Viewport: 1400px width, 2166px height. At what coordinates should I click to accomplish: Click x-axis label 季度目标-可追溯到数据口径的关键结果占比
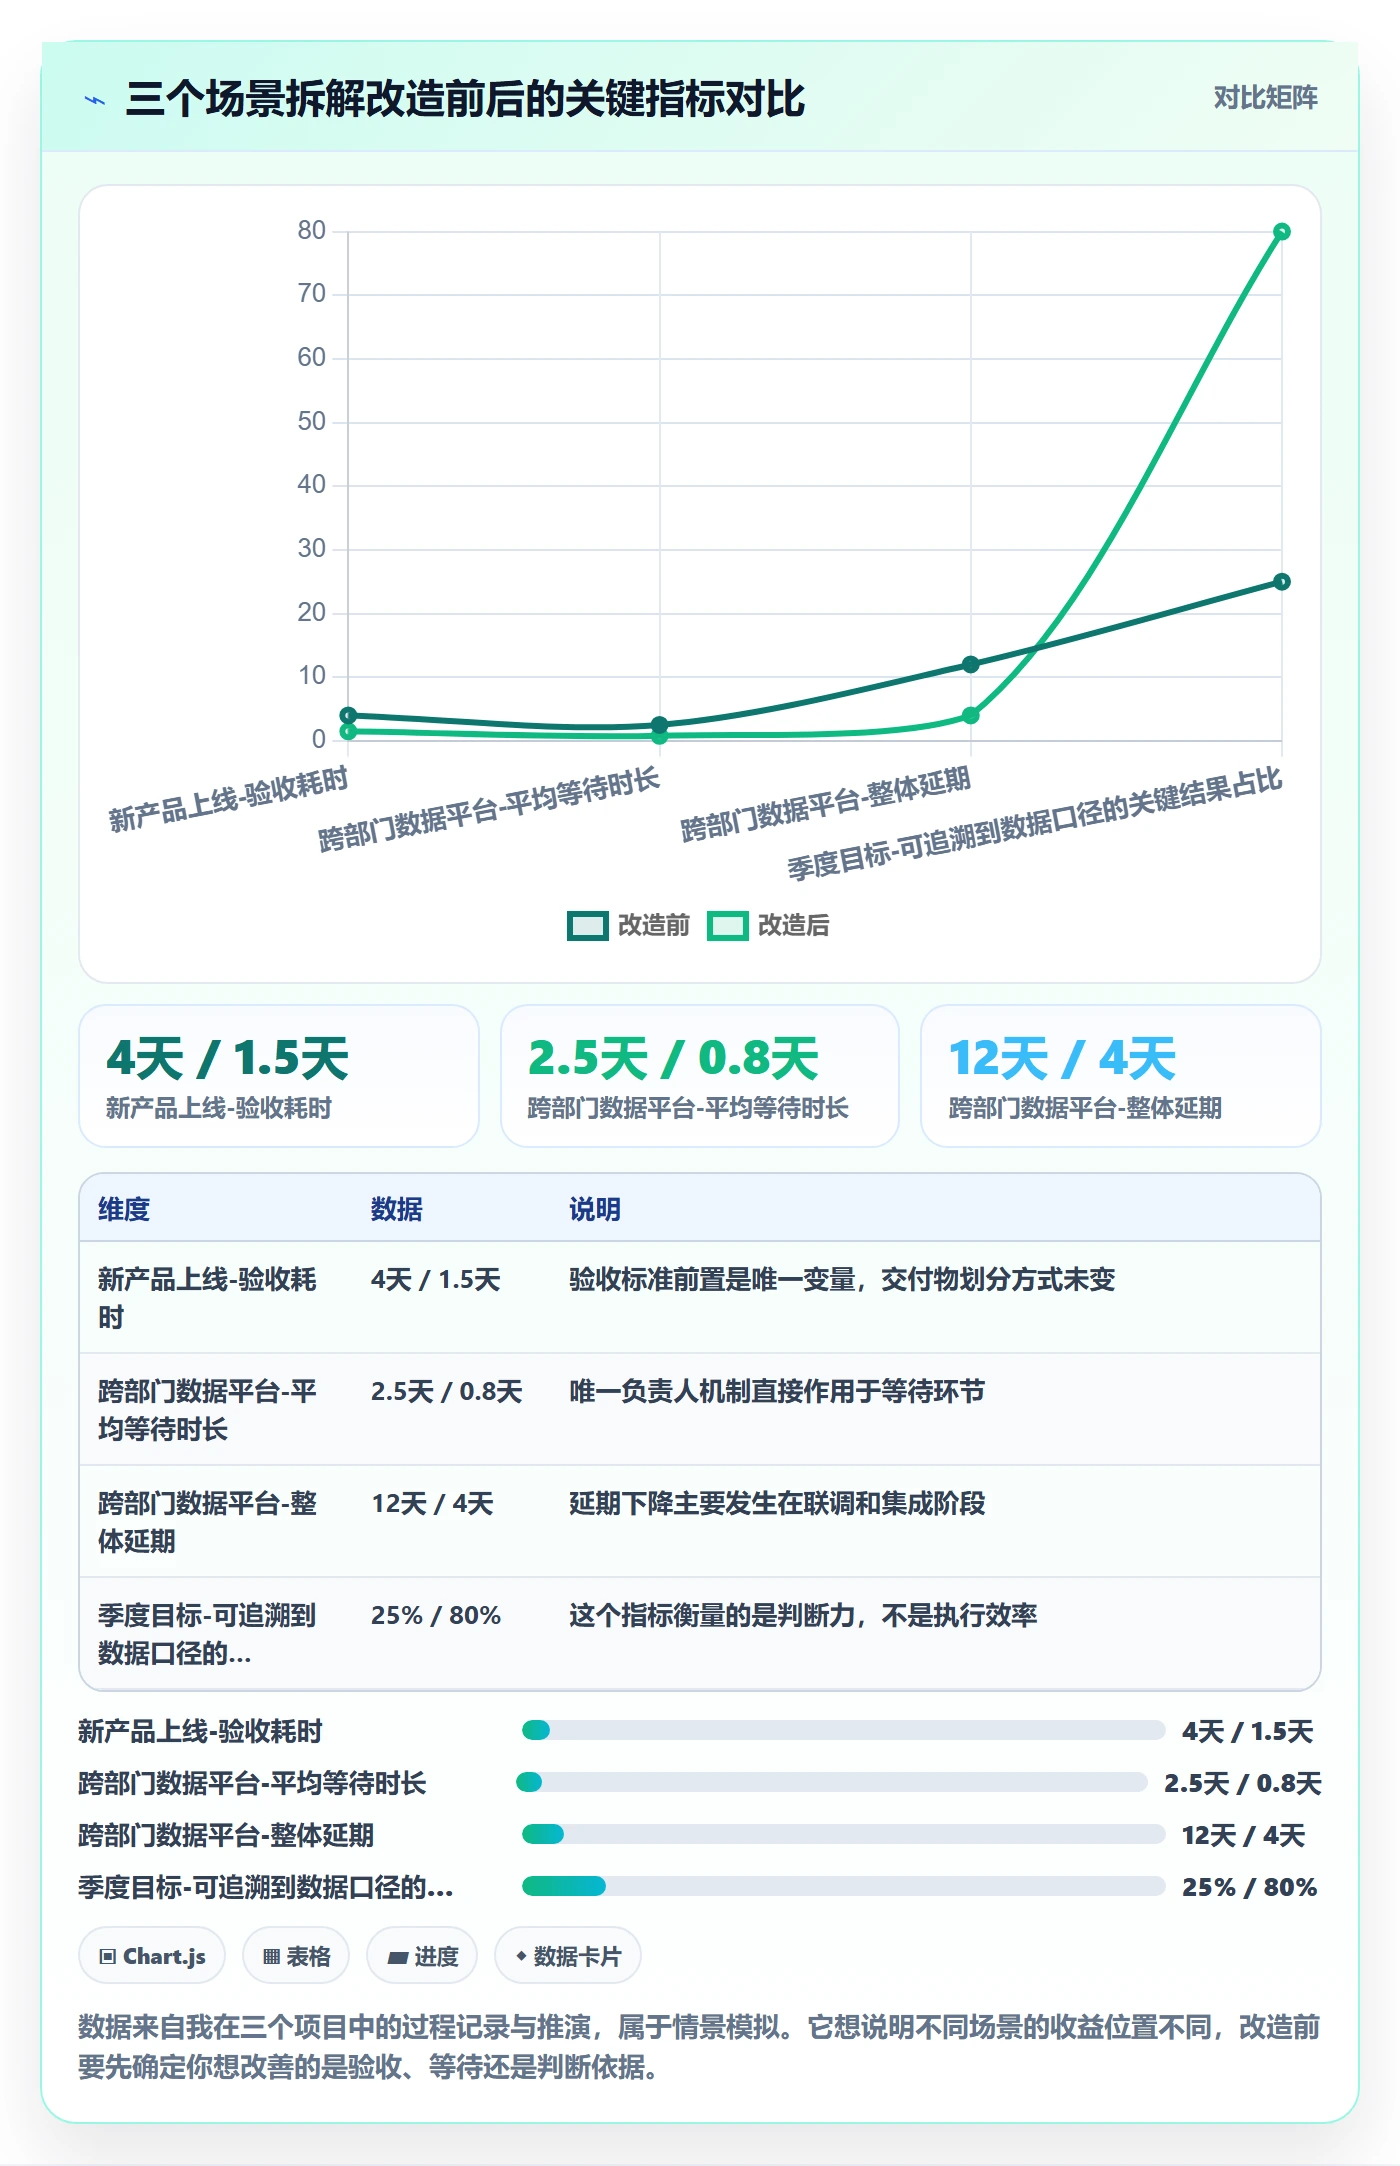click(x=1033, y=824)
